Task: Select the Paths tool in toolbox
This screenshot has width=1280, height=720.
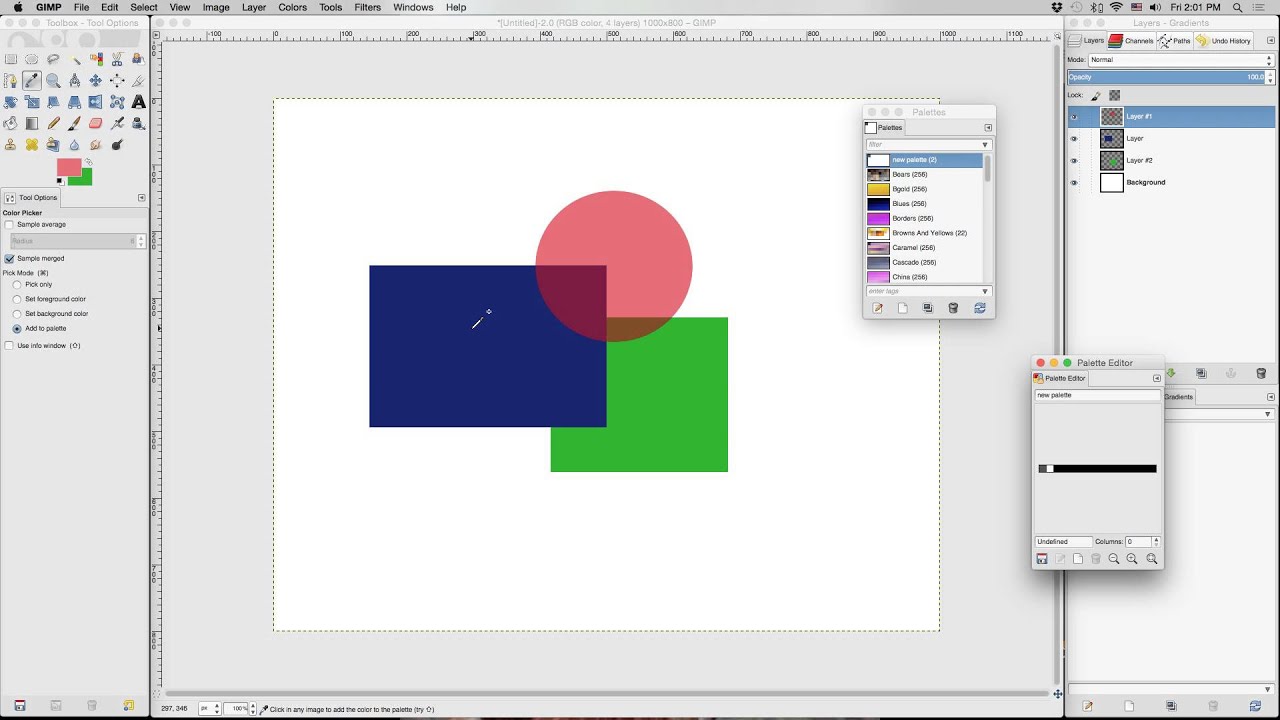Action: [10, 80]
